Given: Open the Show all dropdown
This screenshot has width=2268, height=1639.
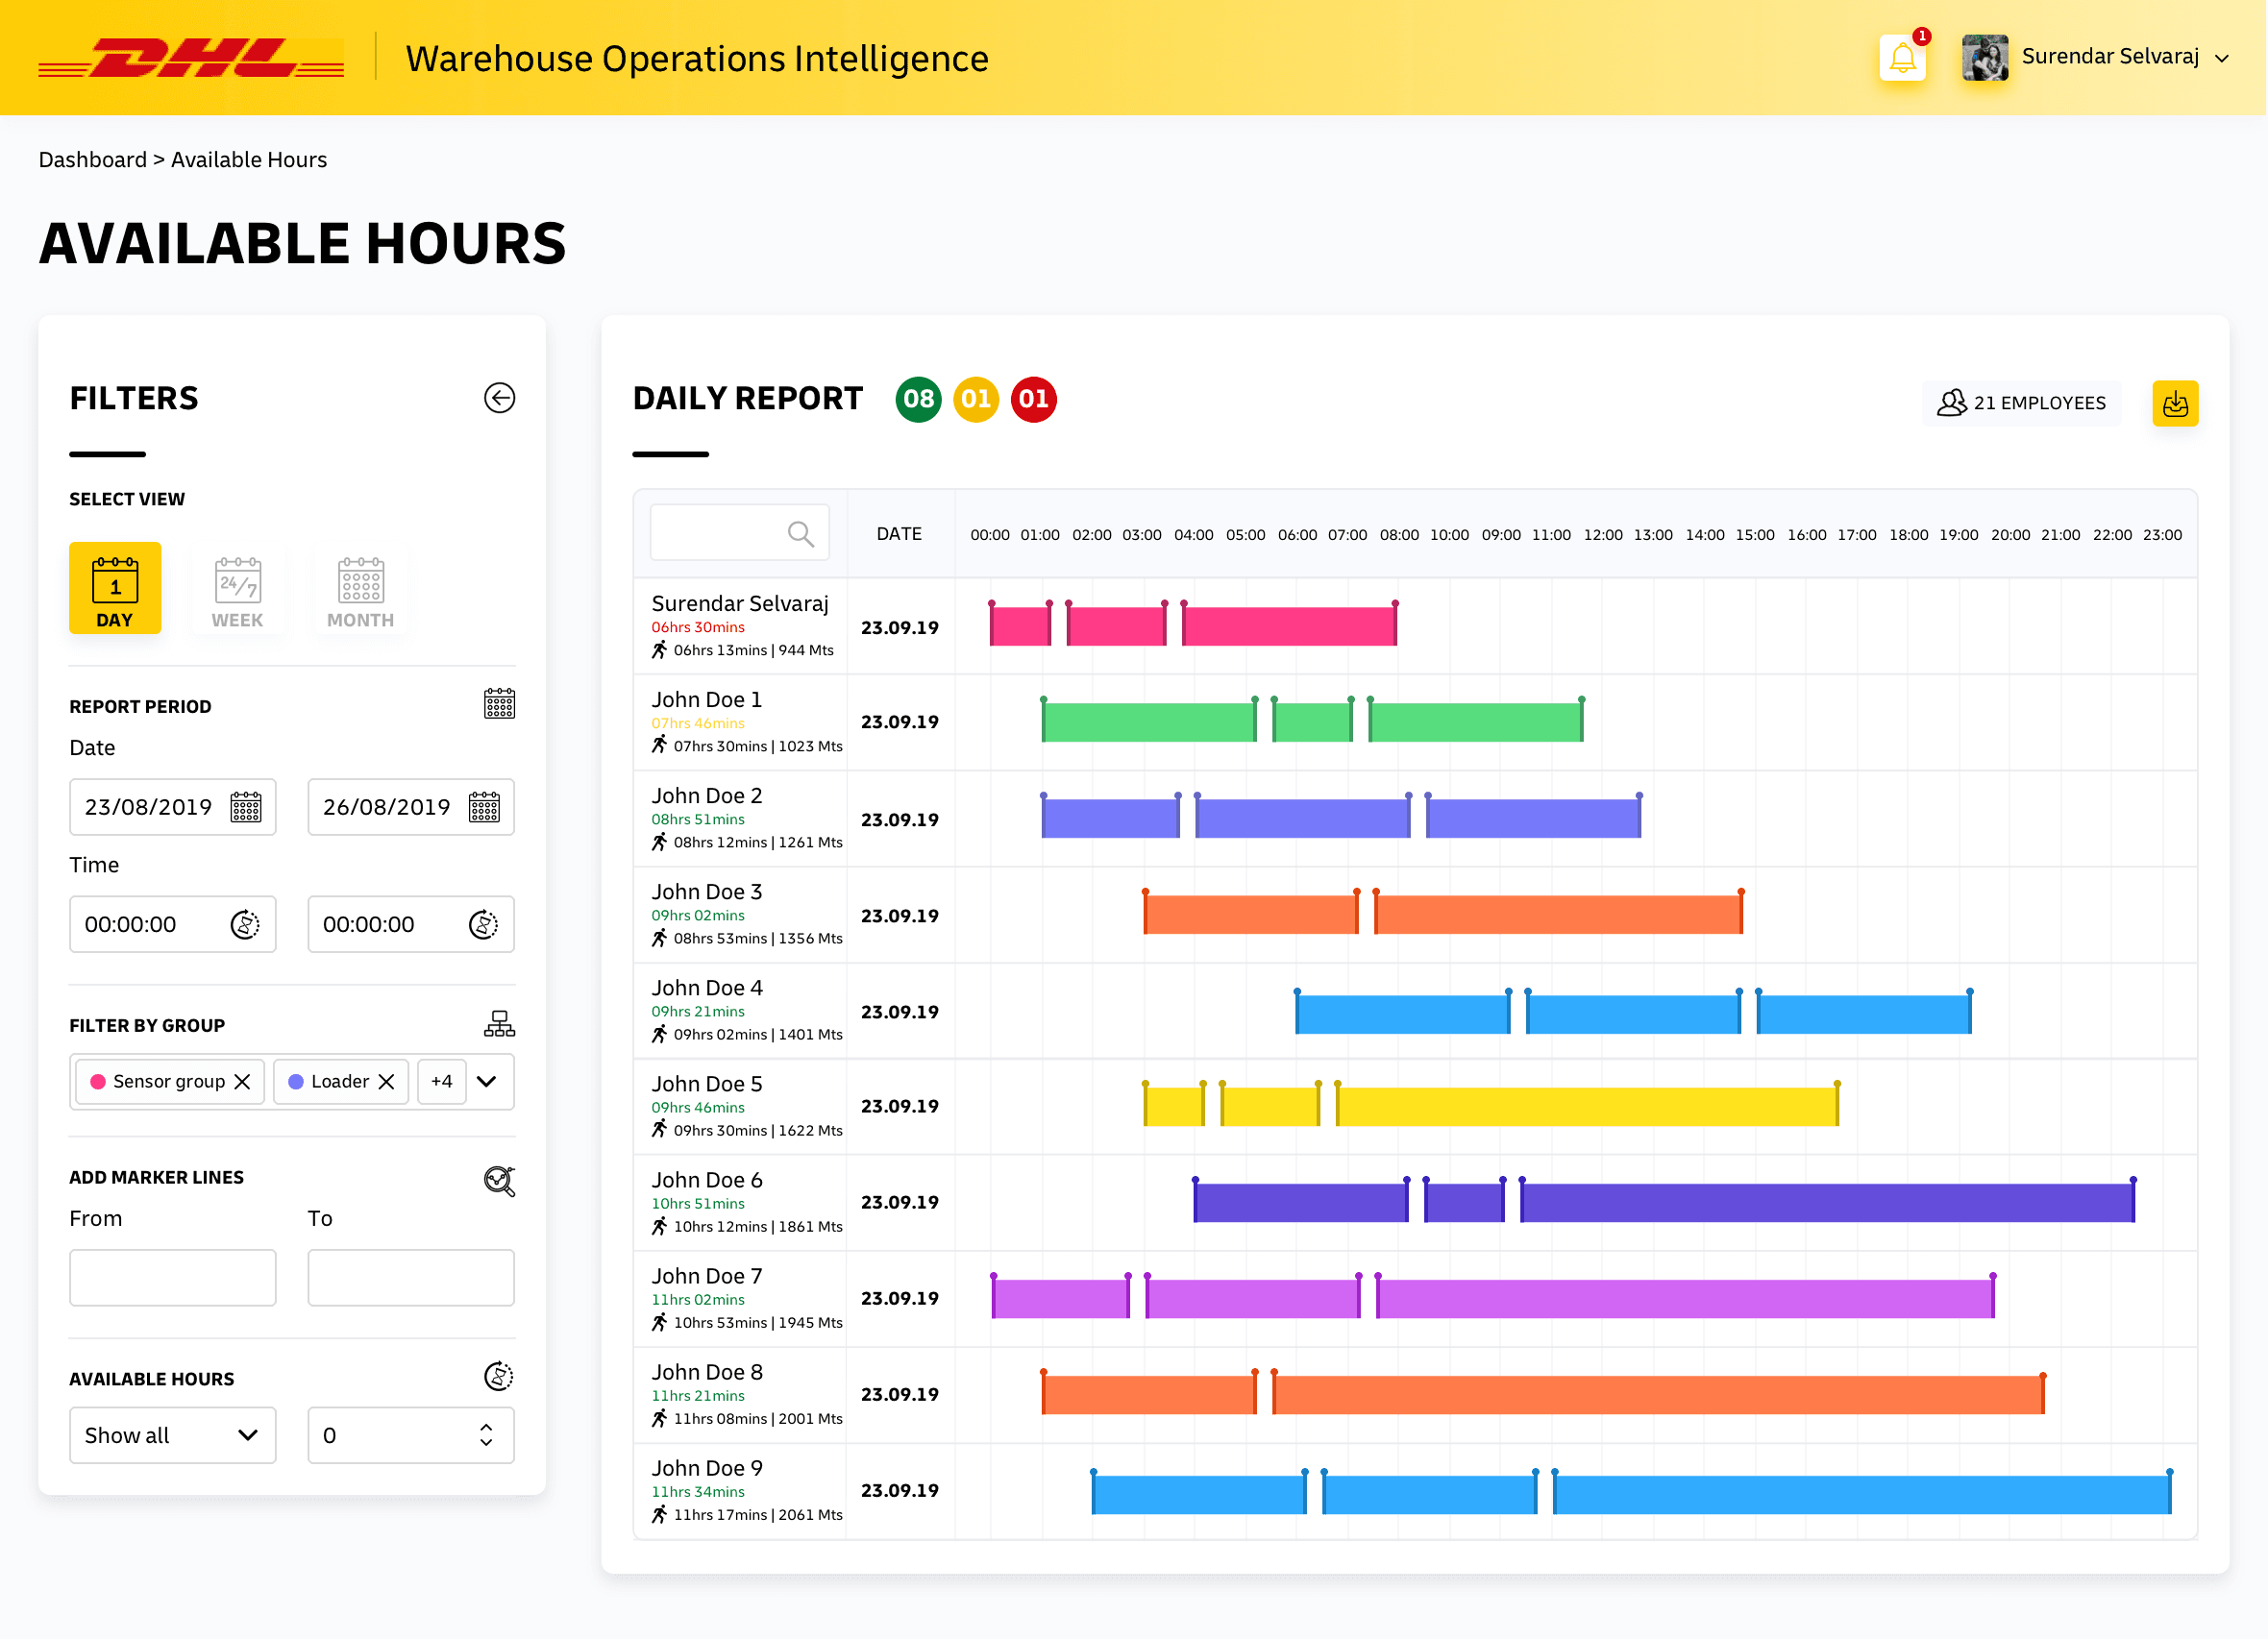Looking at the screenshot, I should coord(172,1435).
